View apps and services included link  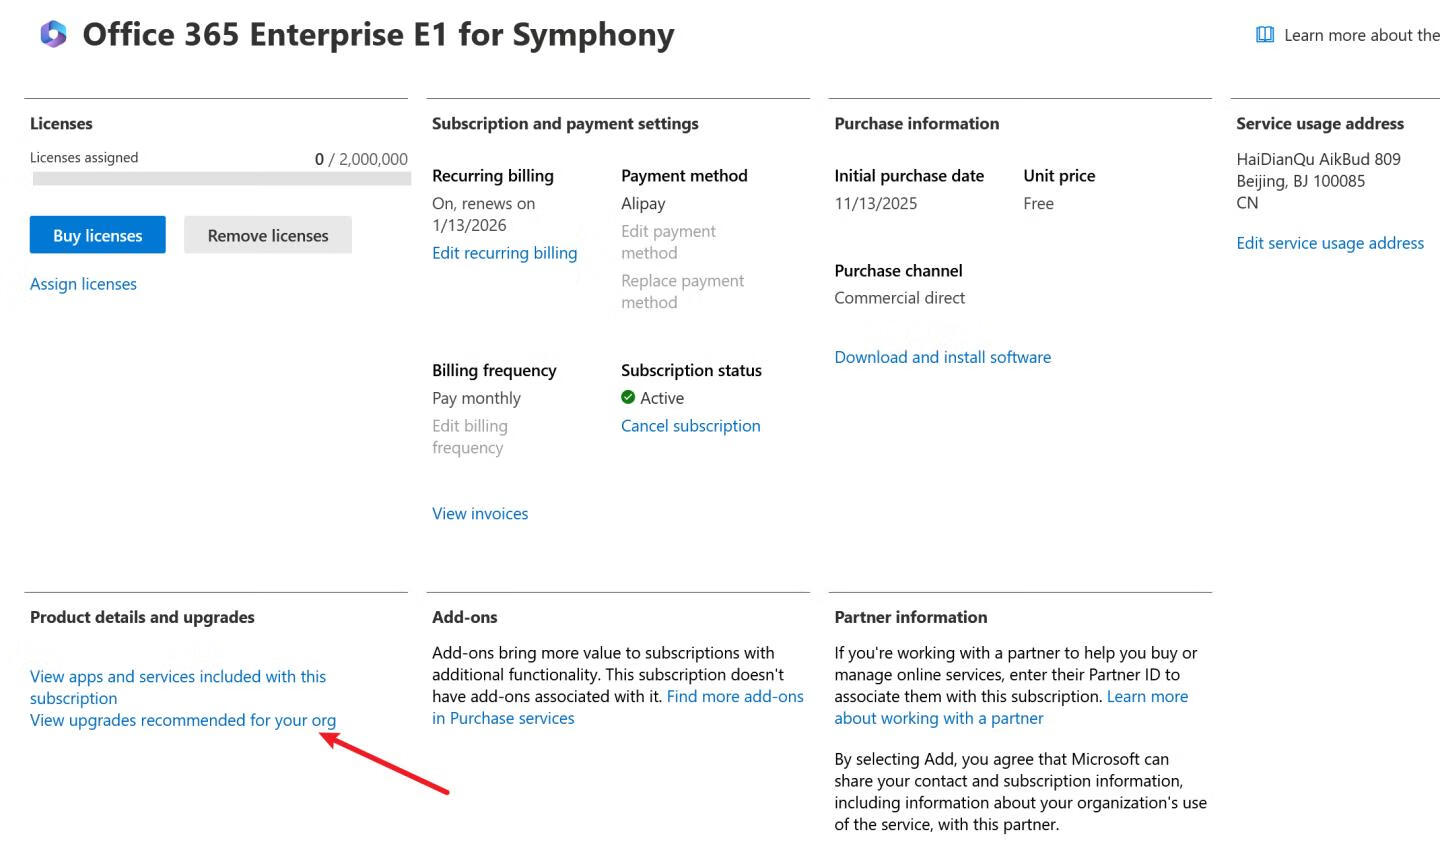click(x=177, y=677)
